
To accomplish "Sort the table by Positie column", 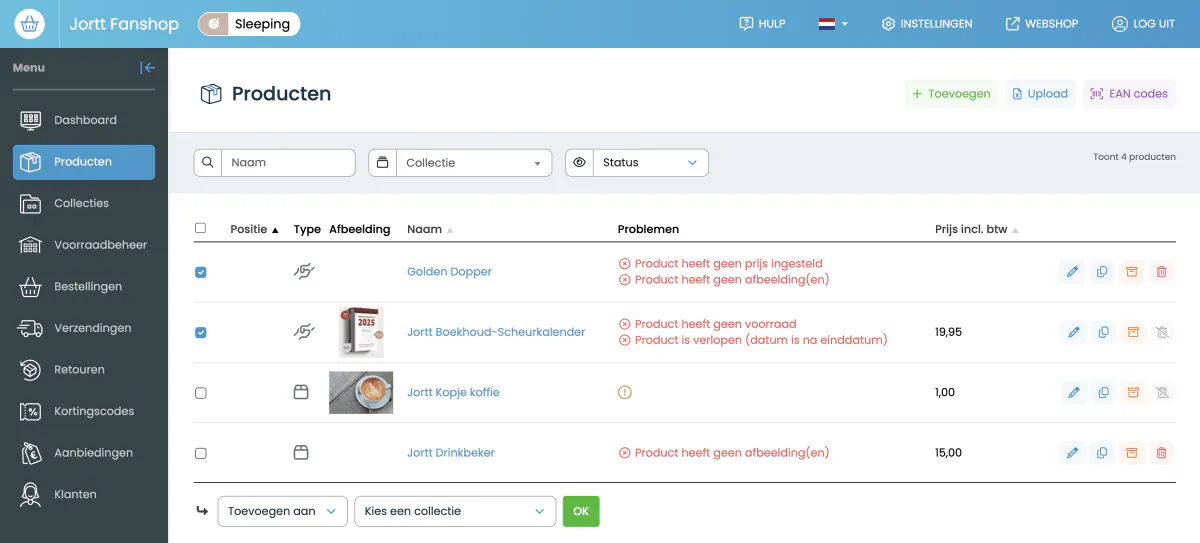I will tap(254, 229).
